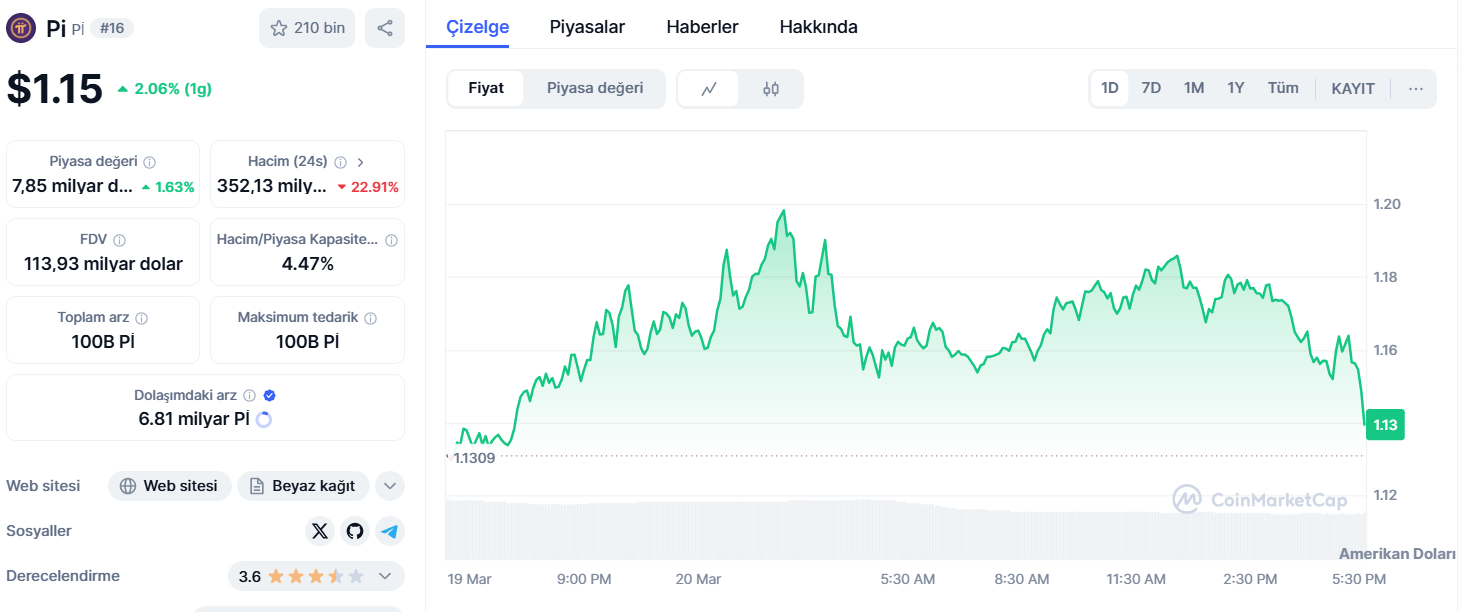The image size is (1463, 612).
Task: Show info icon for Toplam arz
Action: click(x=142, y=318)
